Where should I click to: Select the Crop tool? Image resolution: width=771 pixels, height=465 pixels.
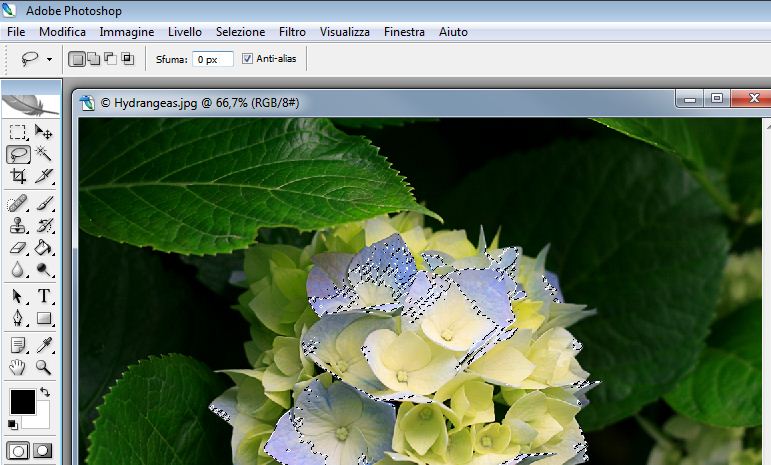click(x=18, y=176)
